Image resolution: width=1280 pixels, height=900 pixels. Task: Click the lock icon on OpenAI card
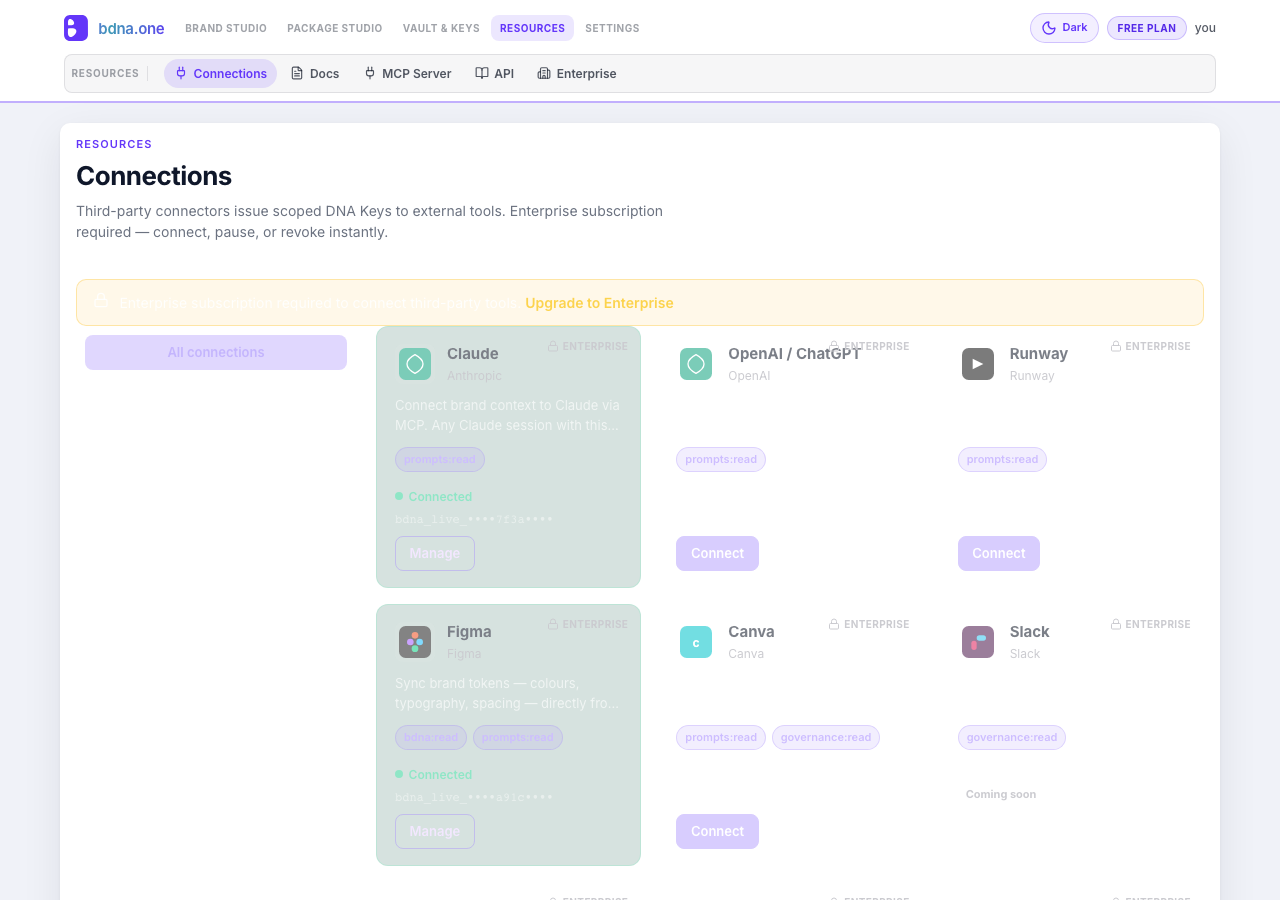coord(834,346)
